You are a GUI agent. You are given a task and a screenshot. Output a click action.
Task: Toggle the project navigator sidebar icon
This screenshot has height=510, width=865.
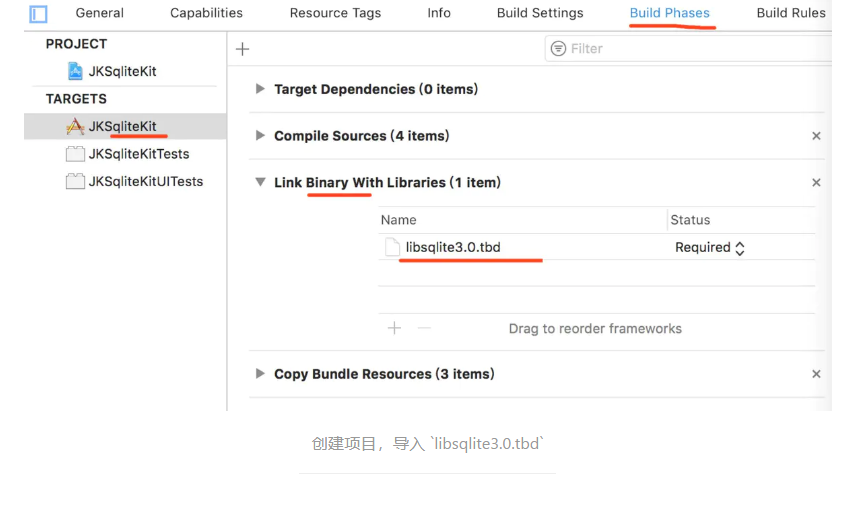[38, 14]
